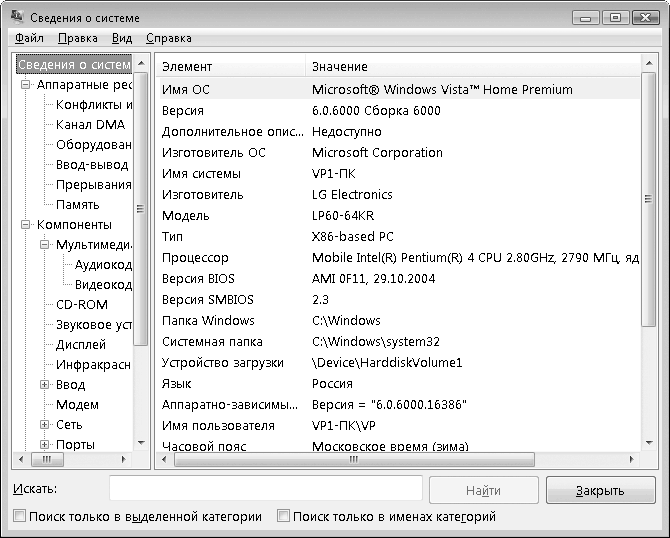Open the Вид menu

(x=122, y=38)
